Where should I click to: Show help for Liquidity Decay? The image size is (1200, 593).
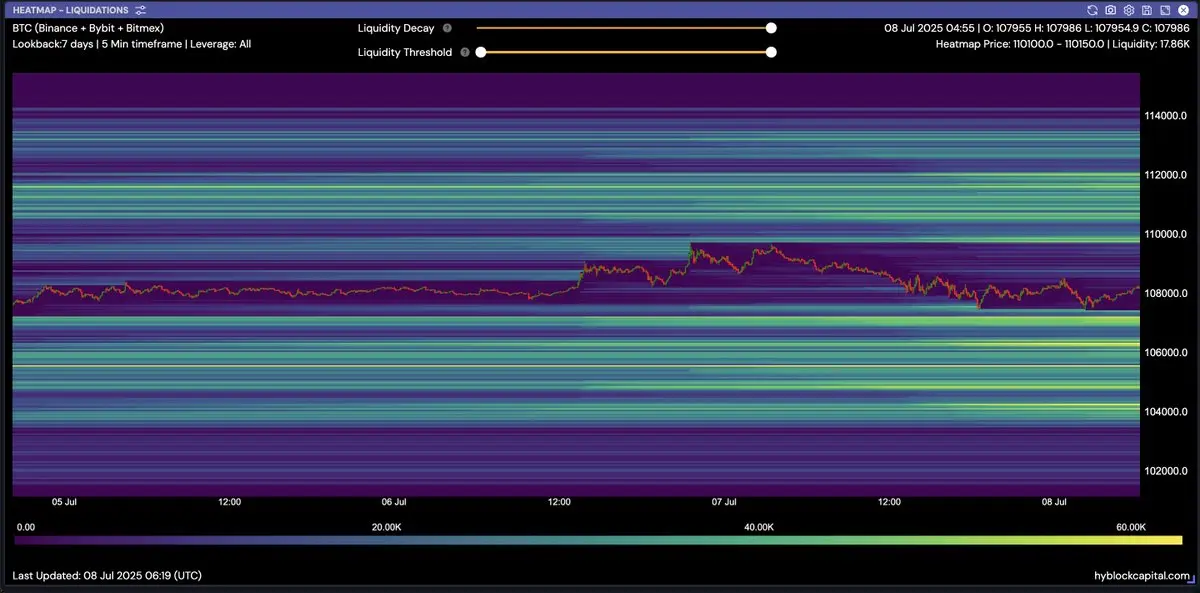coord(447,29)
